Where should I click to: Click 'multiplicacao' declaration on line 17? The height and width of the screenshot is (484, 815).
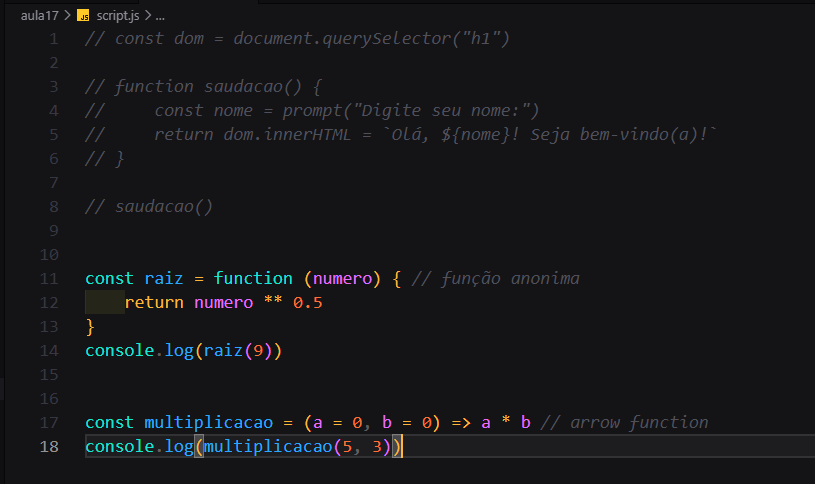point(208,423)
